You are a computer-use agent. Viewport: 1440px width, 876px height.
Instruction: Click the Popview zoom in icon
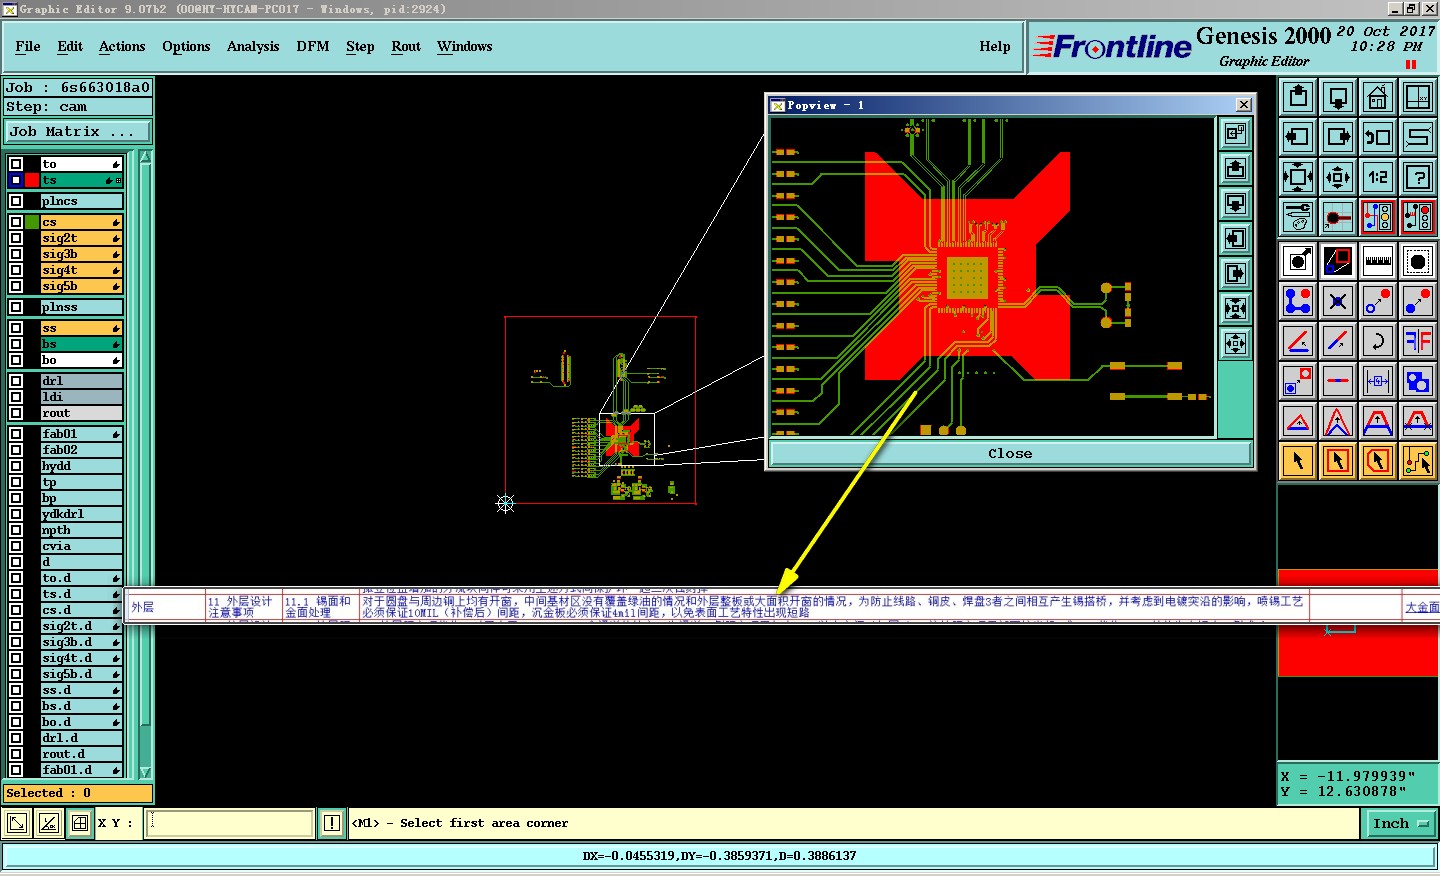click(1236, 308)
